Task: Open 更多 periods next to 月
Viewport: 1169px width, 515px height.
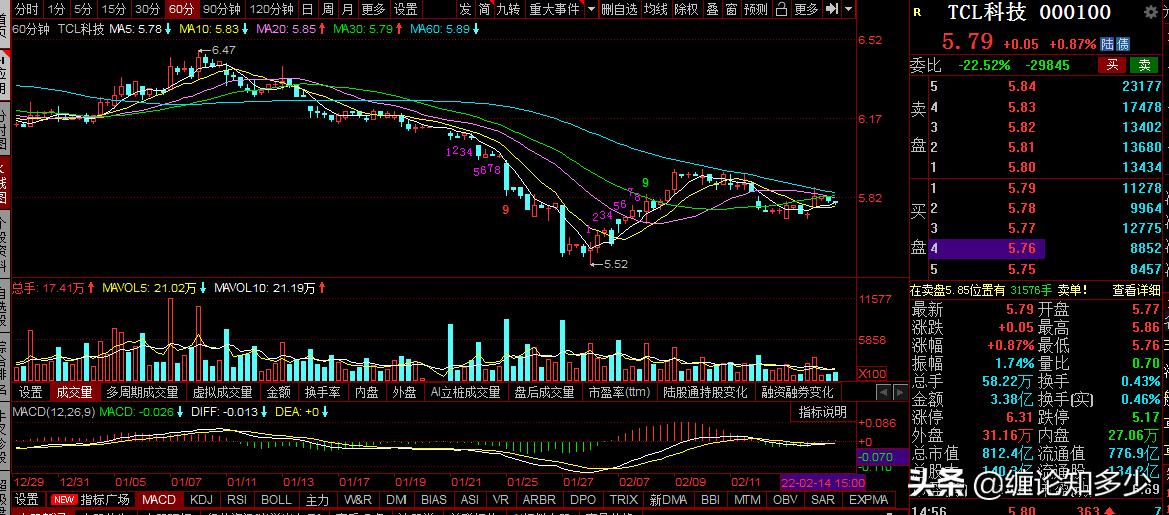Action: pyautogui.click(x=373, y=10)
